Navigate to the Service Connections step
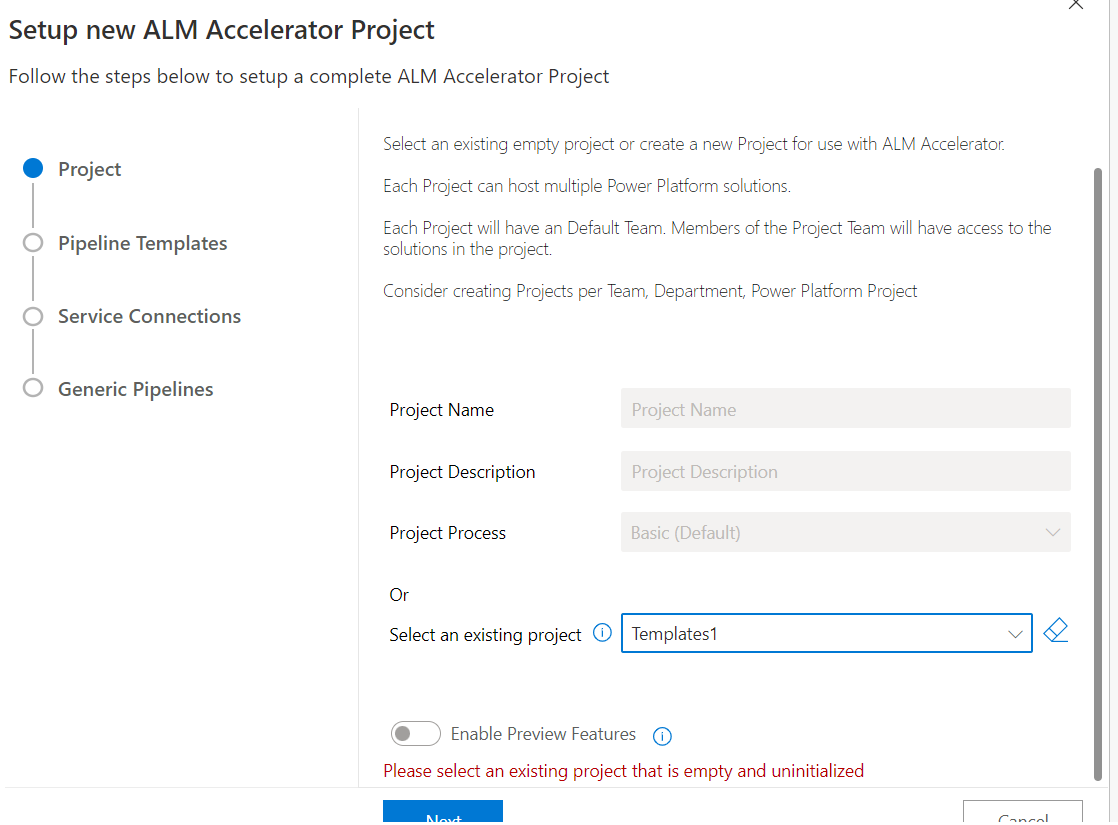1118x825 pixels. [148, 315]
